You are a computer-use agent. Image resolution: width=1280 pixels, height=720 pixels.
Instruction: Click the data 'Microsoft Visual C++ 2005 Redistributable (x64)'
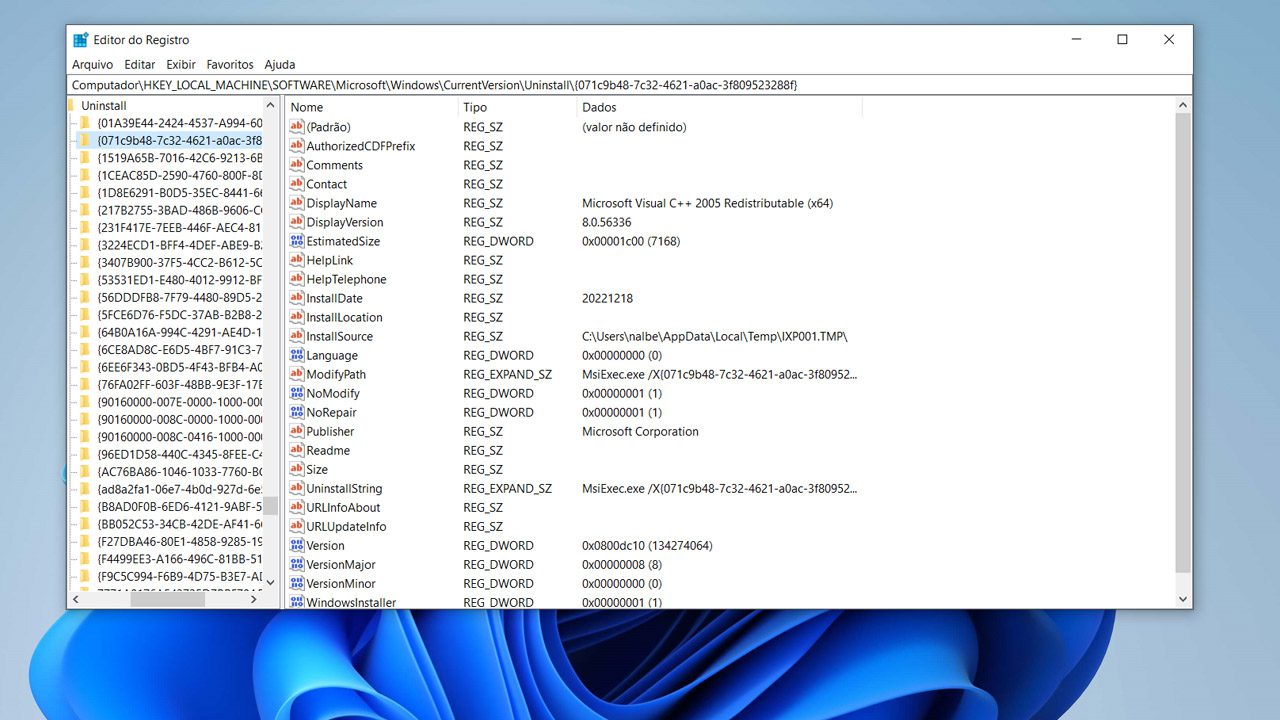tap(707, 203)
